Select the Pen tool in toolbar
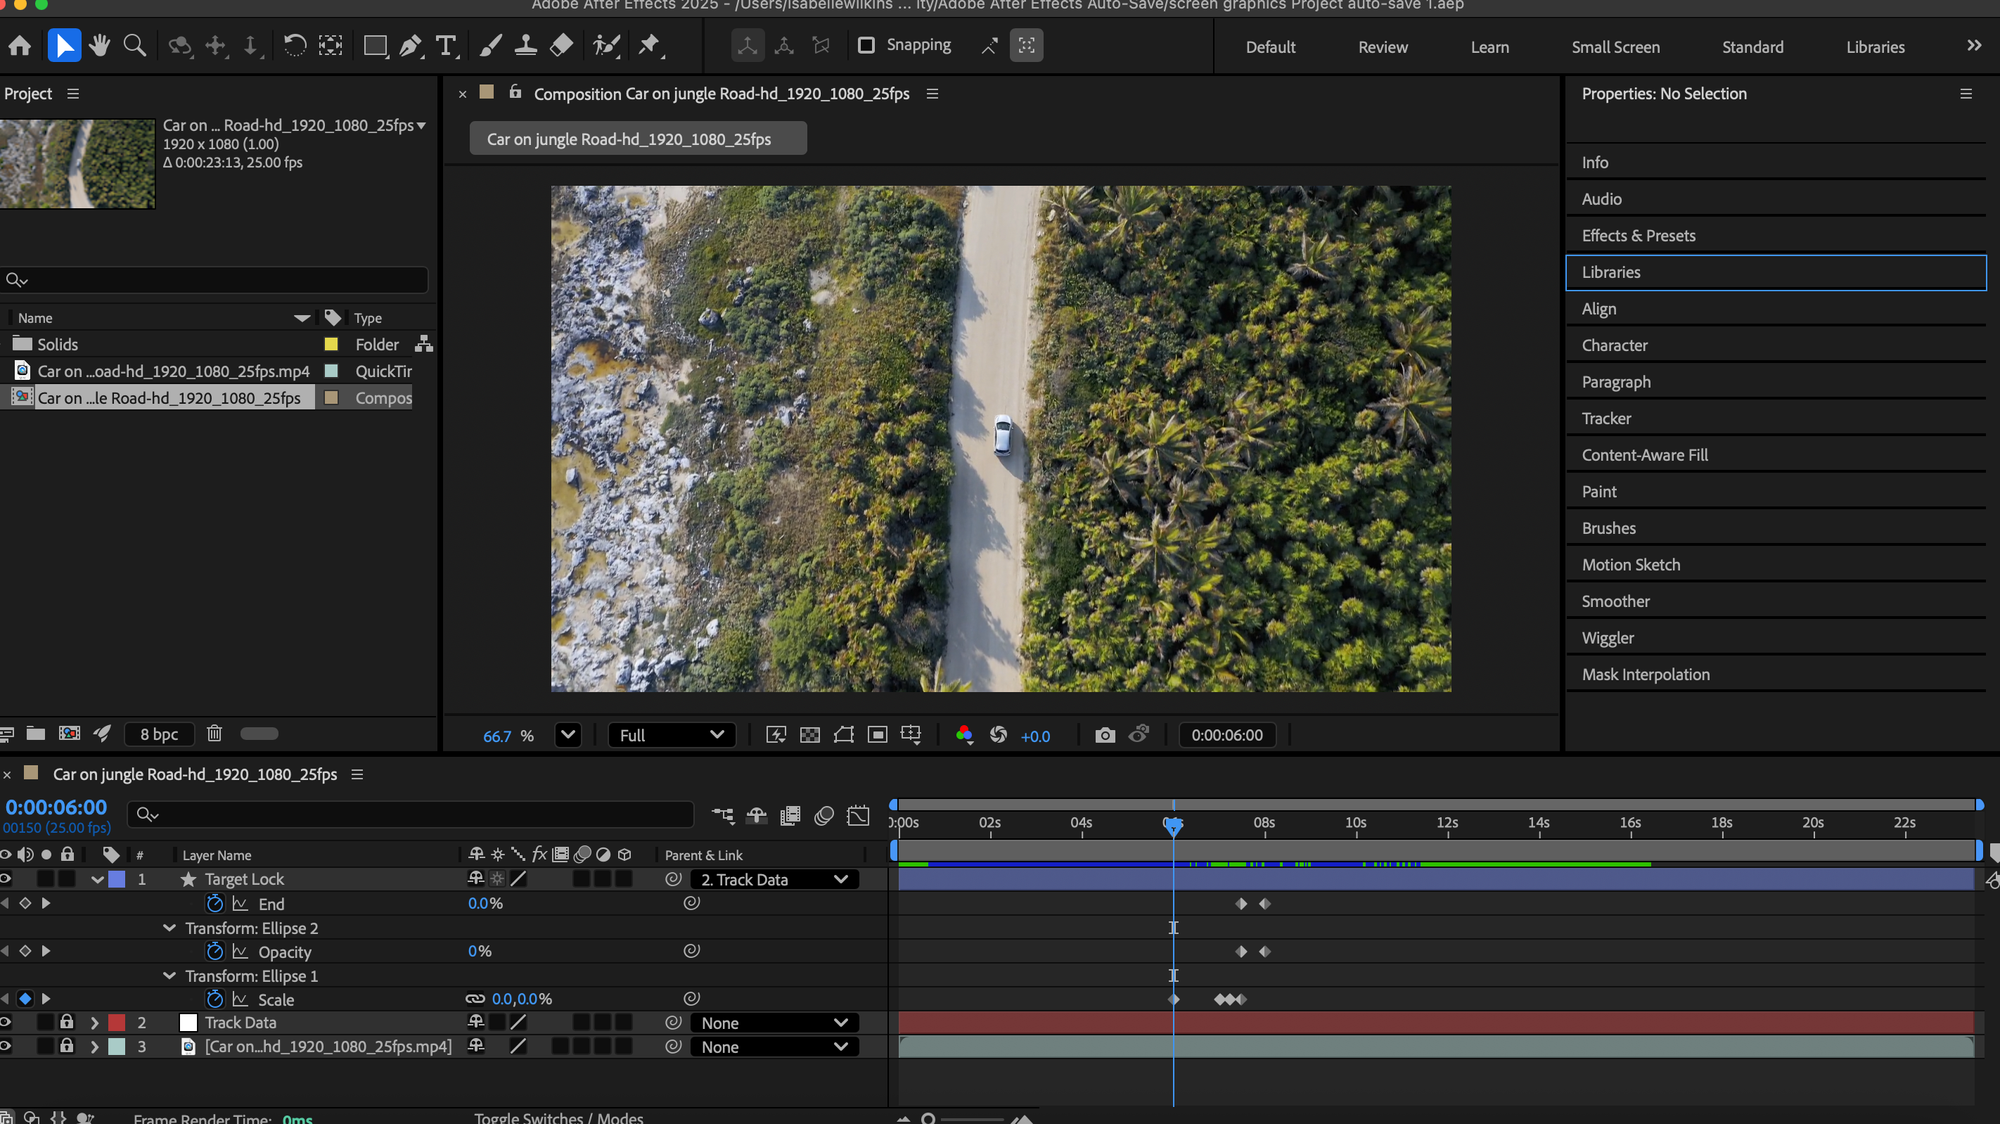 coord(410,46)
